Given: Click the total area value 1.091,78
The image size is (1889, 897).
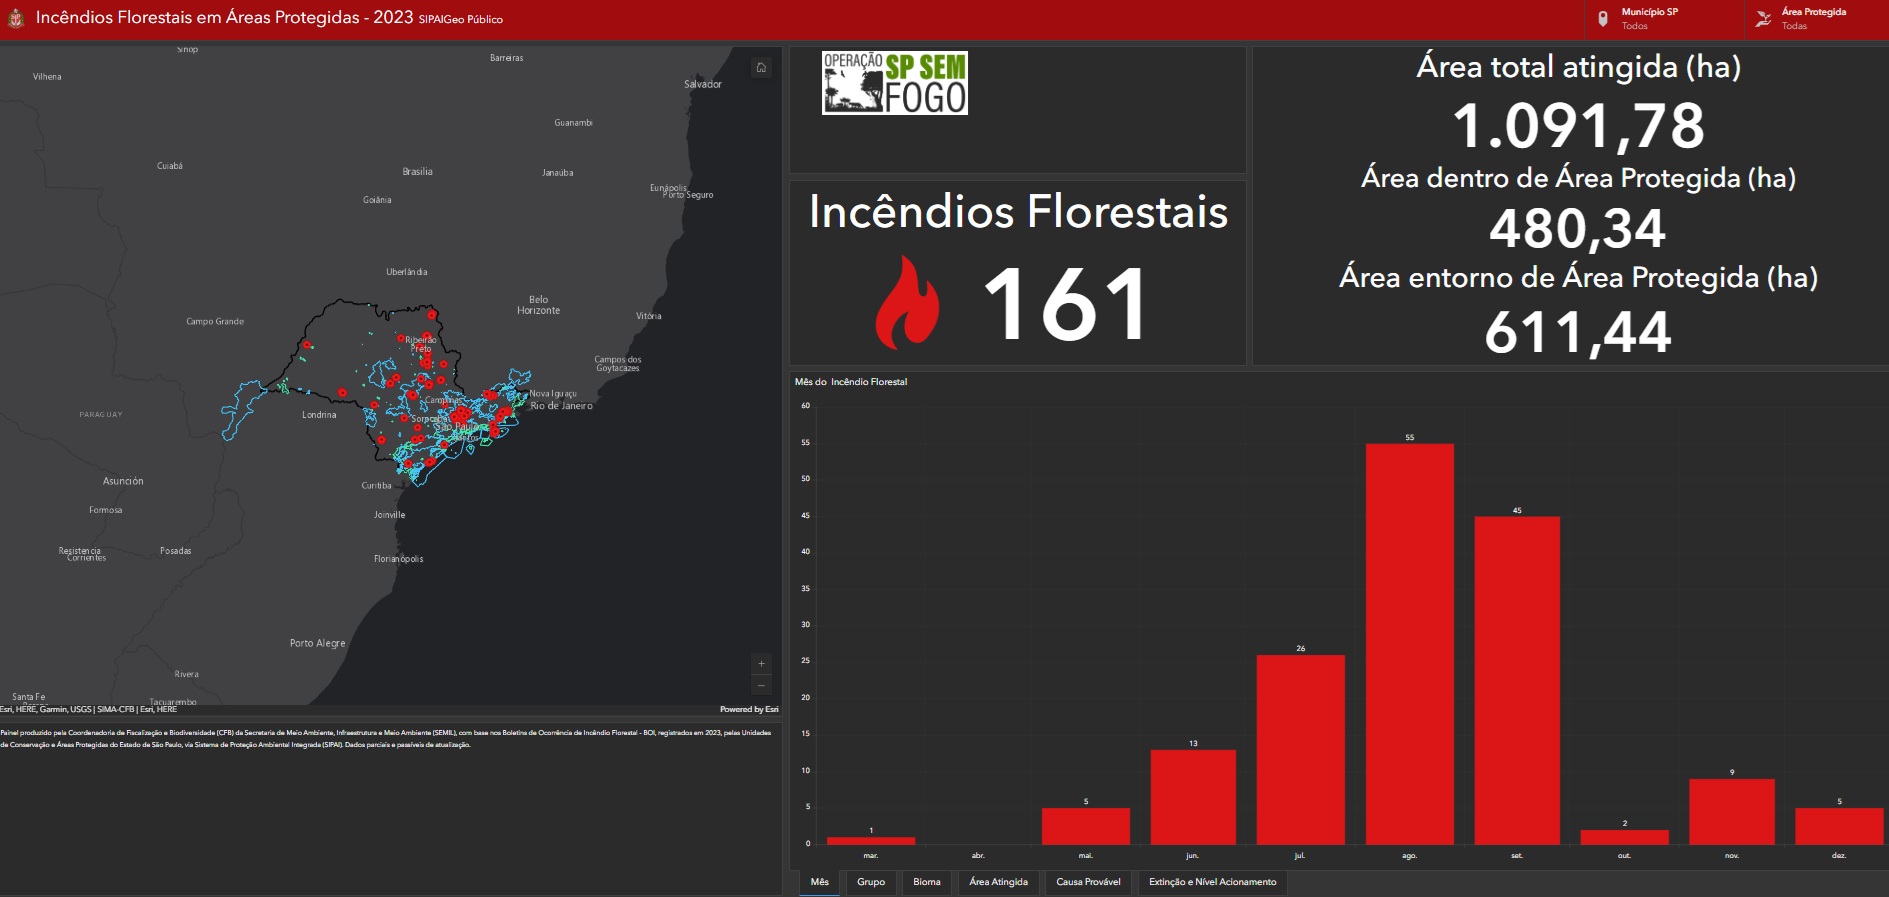Looking at the screenshot, I should [1578, 126].
